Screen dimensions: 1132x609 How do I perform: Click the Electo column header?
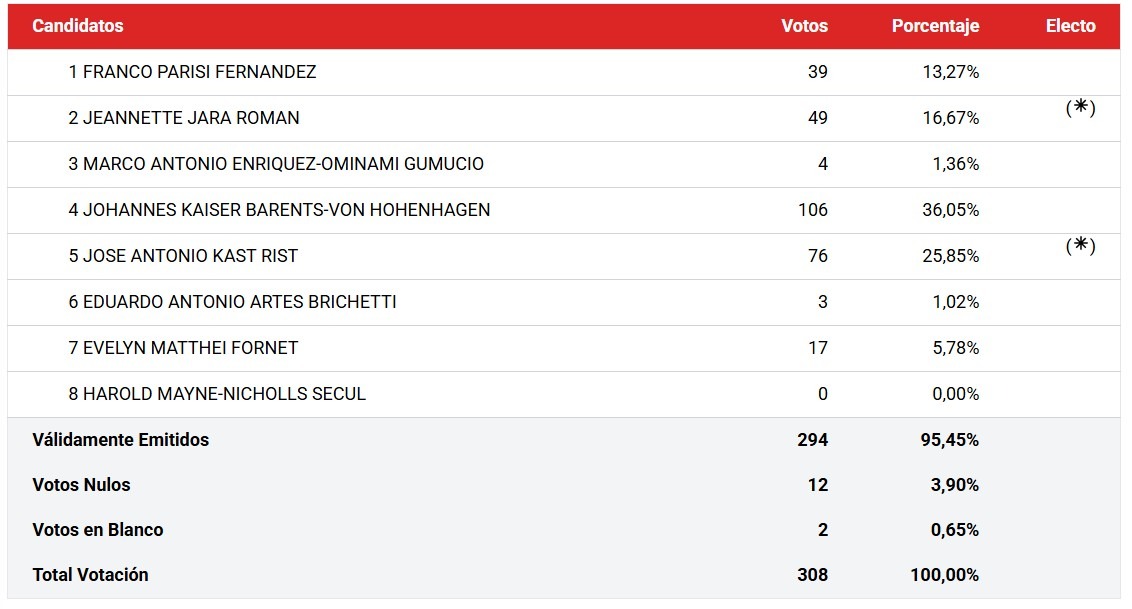click(1070, 26)
